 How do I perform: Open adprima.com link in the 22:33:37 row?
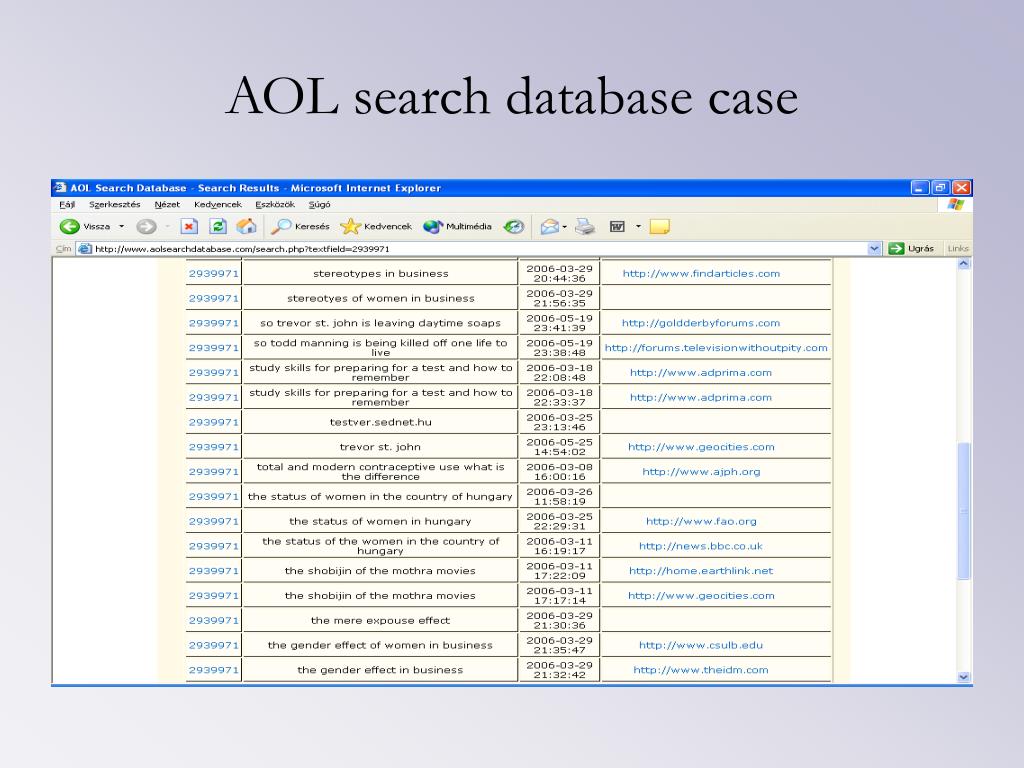(x=701, y=398)
